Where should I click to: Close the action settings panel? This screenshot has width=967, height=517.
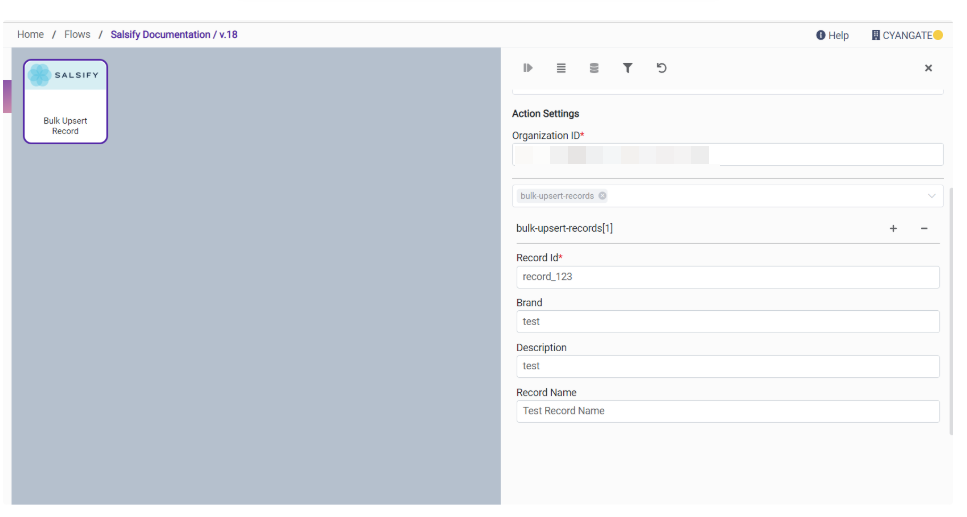click(928, 68)
